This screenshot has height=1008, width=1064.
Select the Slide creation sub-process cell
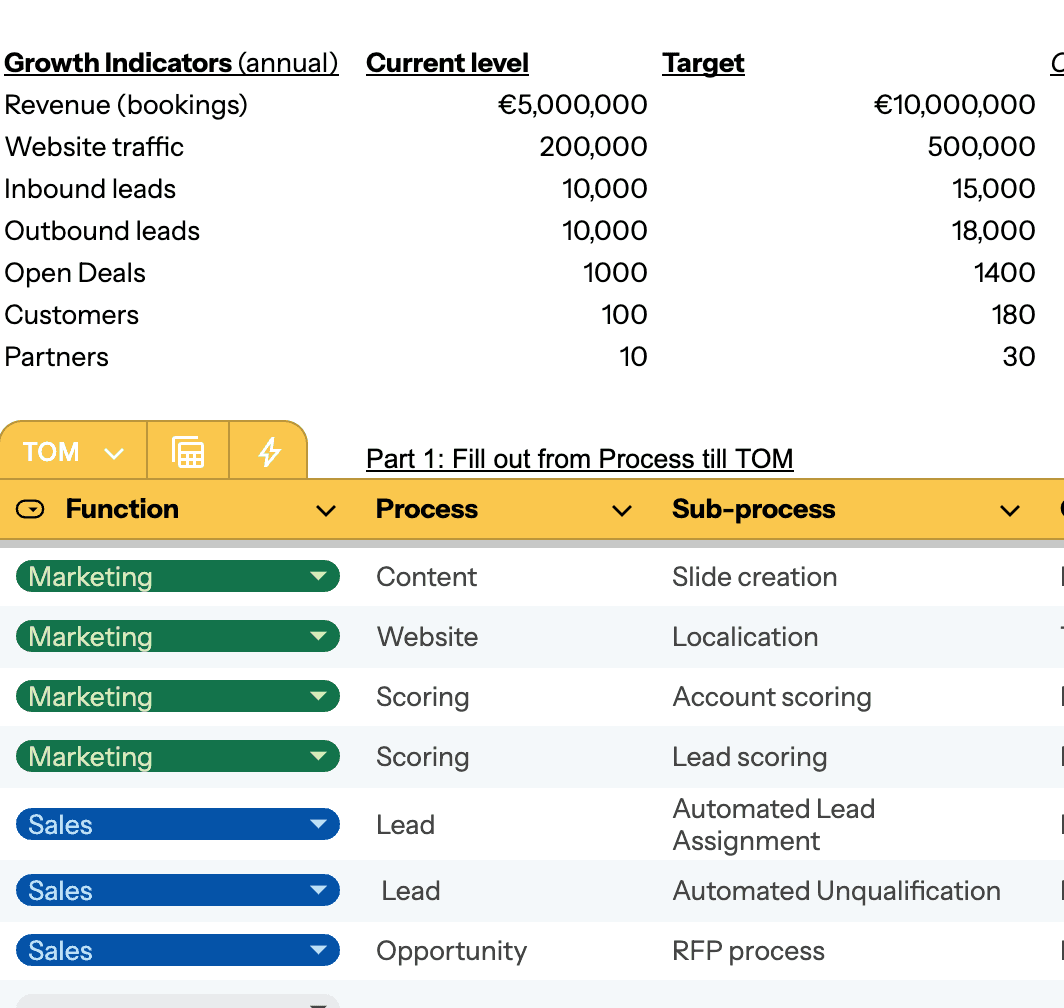point(755,577)
